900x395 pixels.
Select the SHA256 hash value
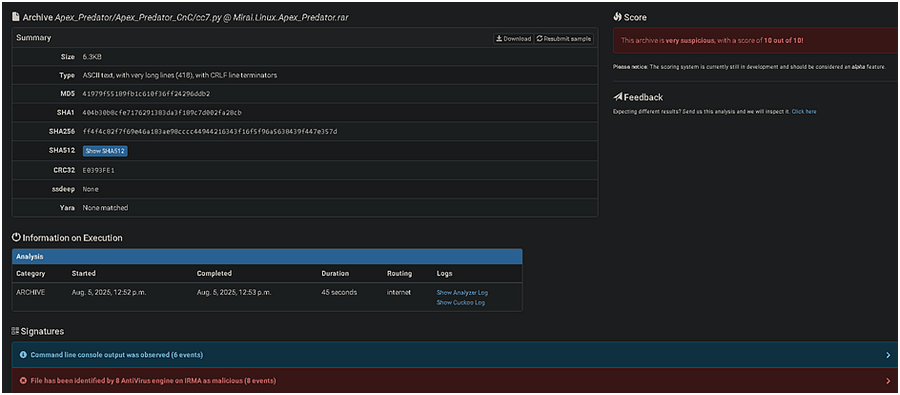point(210,132)
